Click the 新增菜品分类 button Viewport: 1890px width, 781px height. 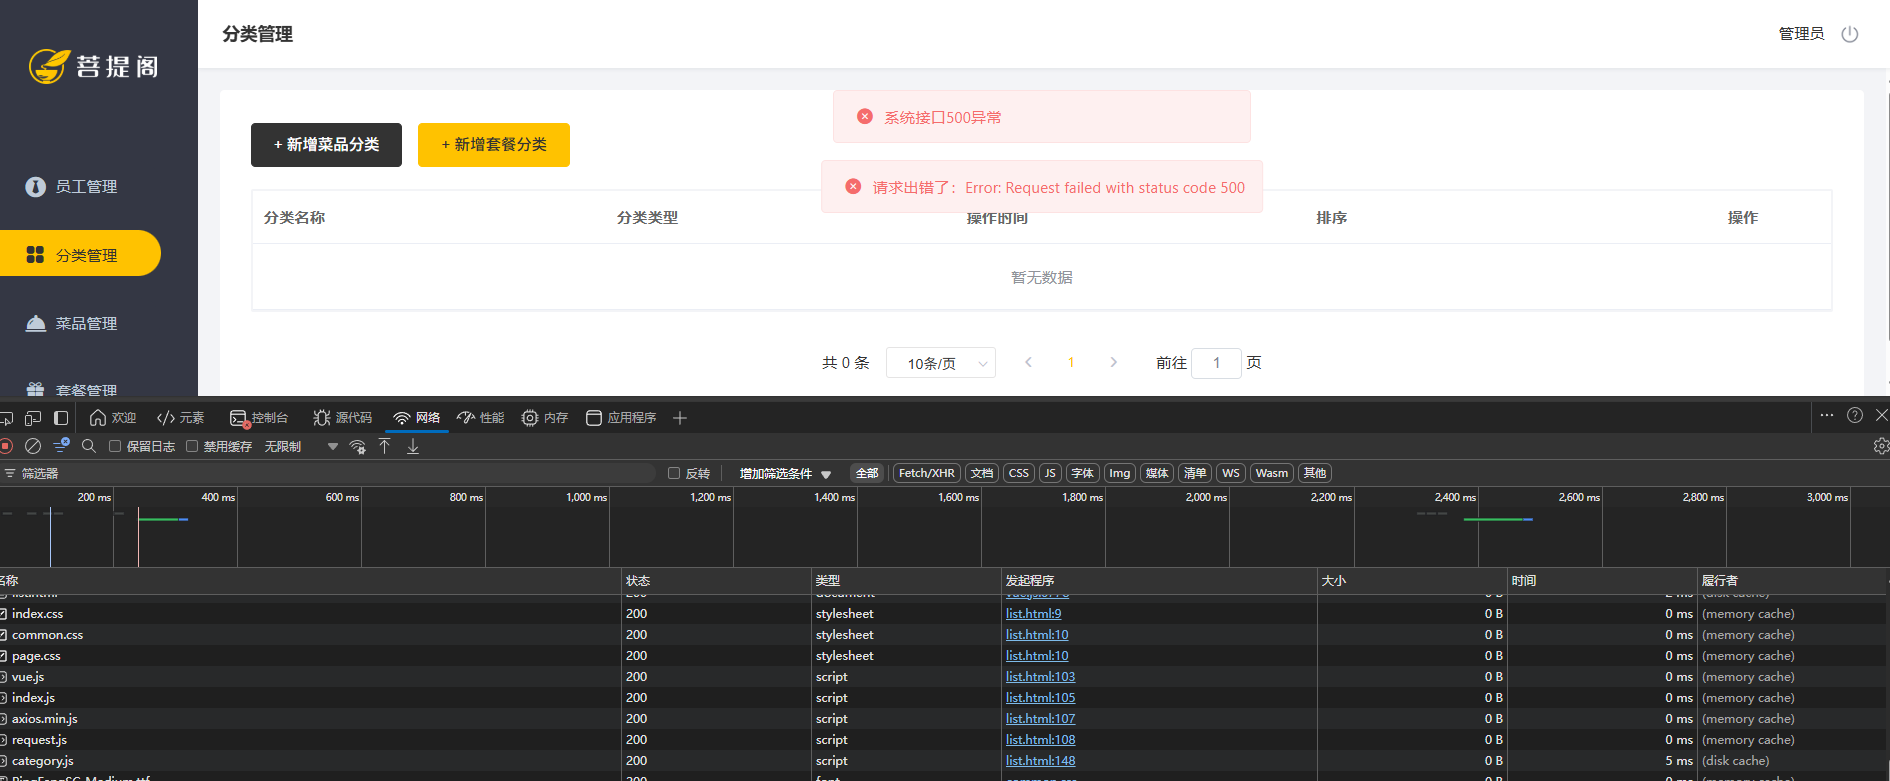[x=326, y=145]
